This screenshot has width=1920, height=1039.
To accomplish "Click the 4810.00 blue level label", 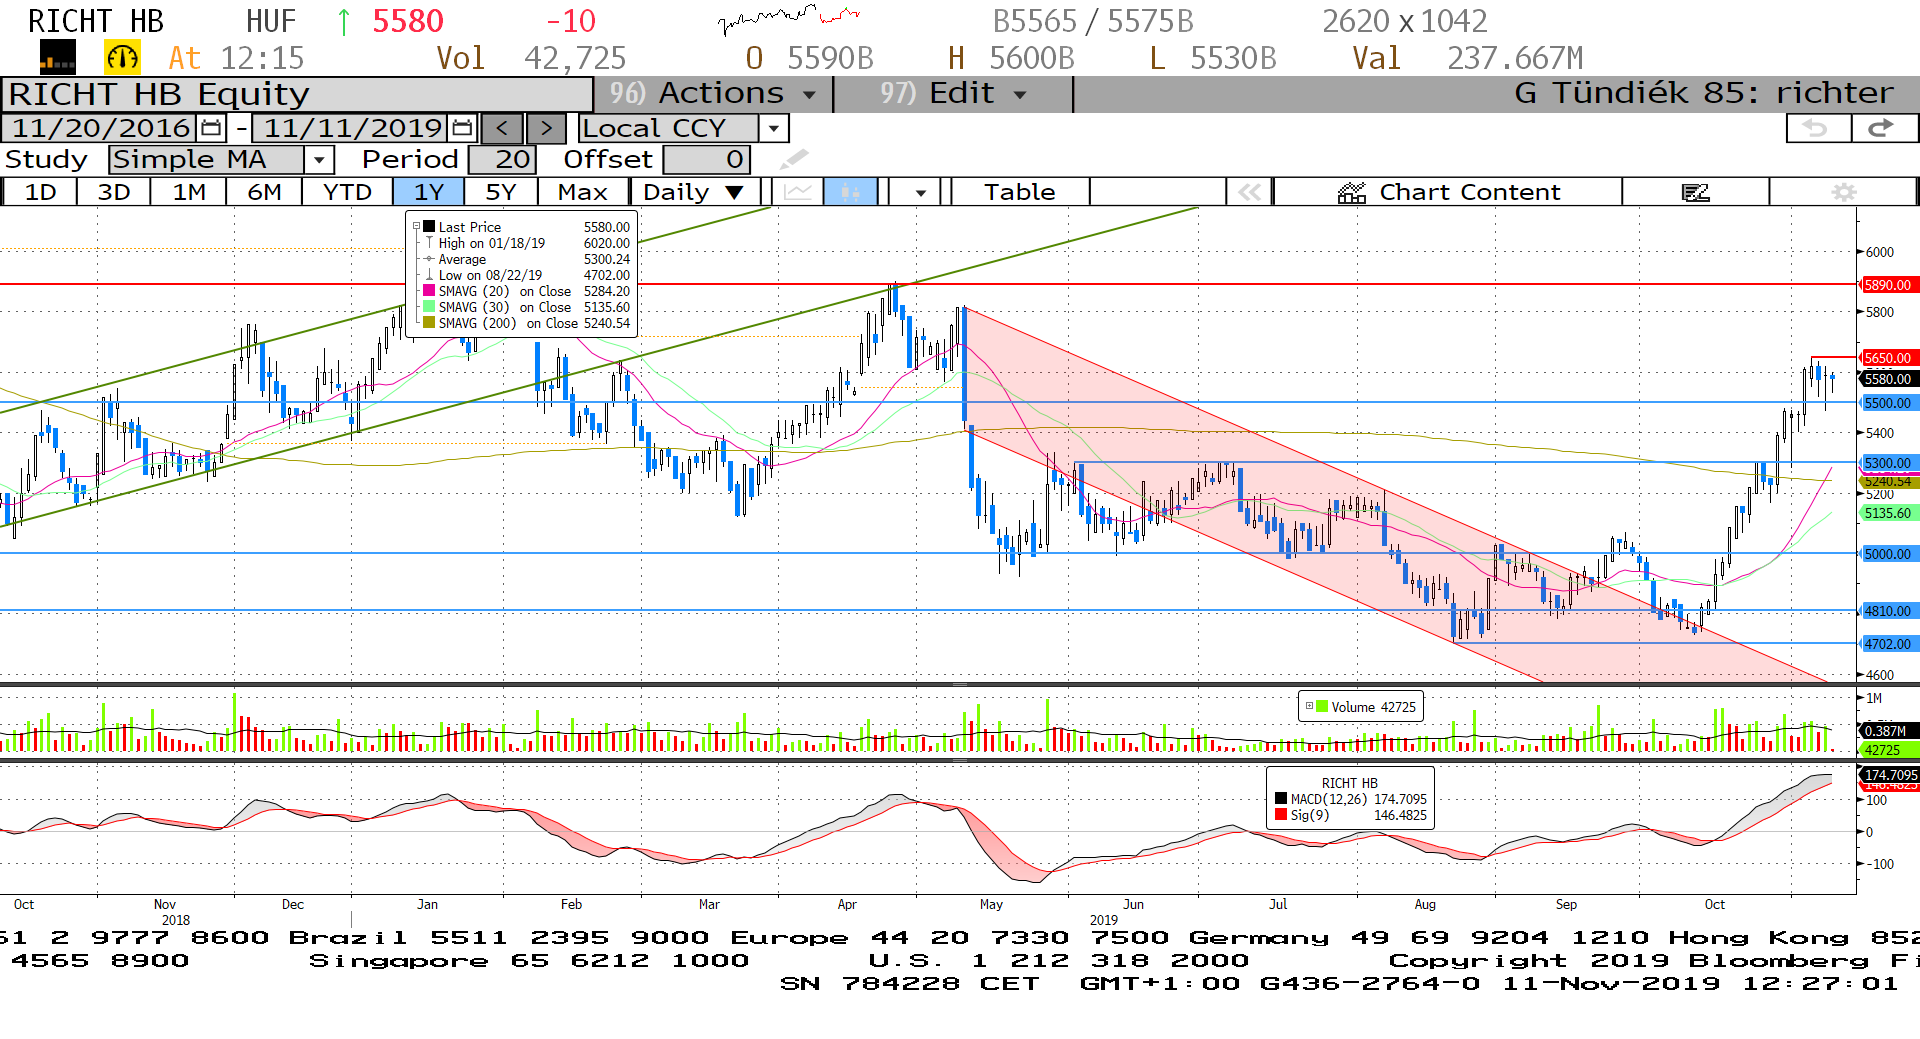I will [x=1888, y=611].
